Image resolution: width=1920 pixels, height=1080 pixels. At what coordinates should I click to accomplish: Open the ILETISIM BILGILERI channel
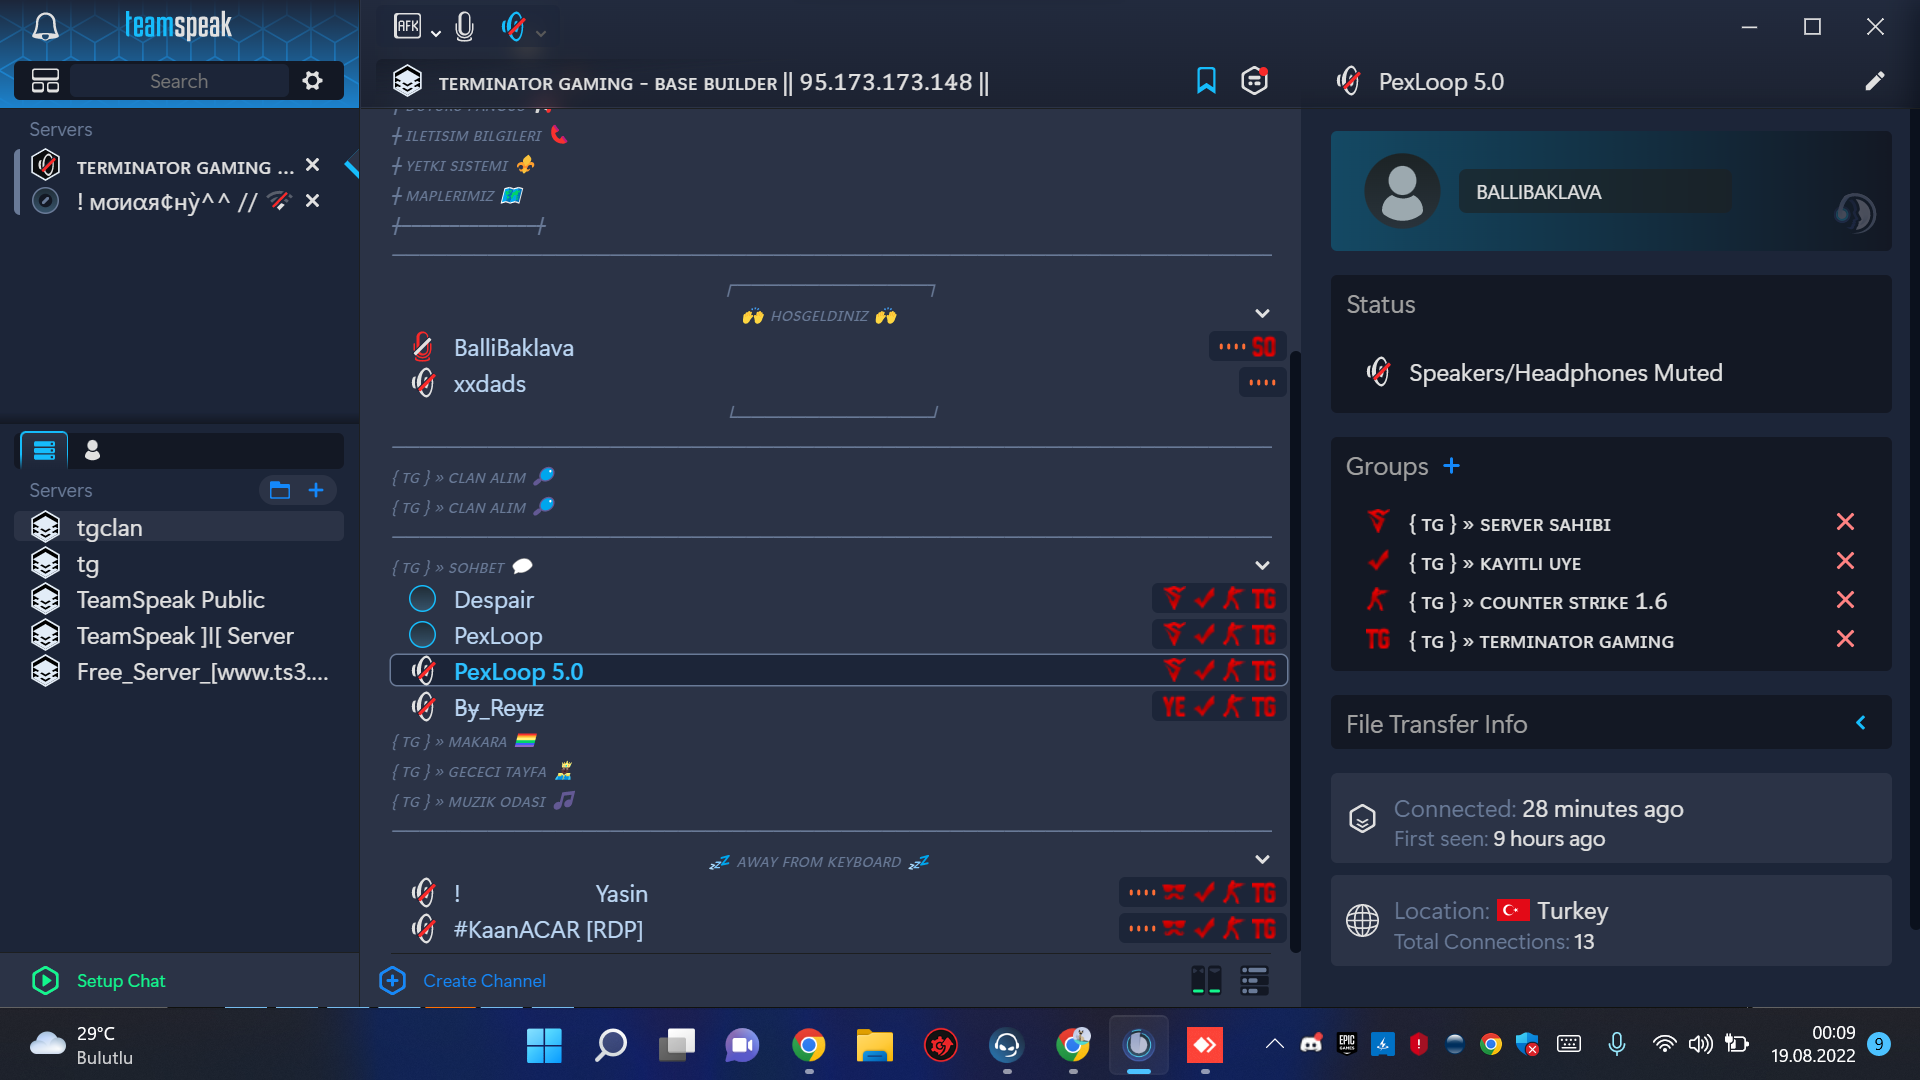[x=480, y=135]
